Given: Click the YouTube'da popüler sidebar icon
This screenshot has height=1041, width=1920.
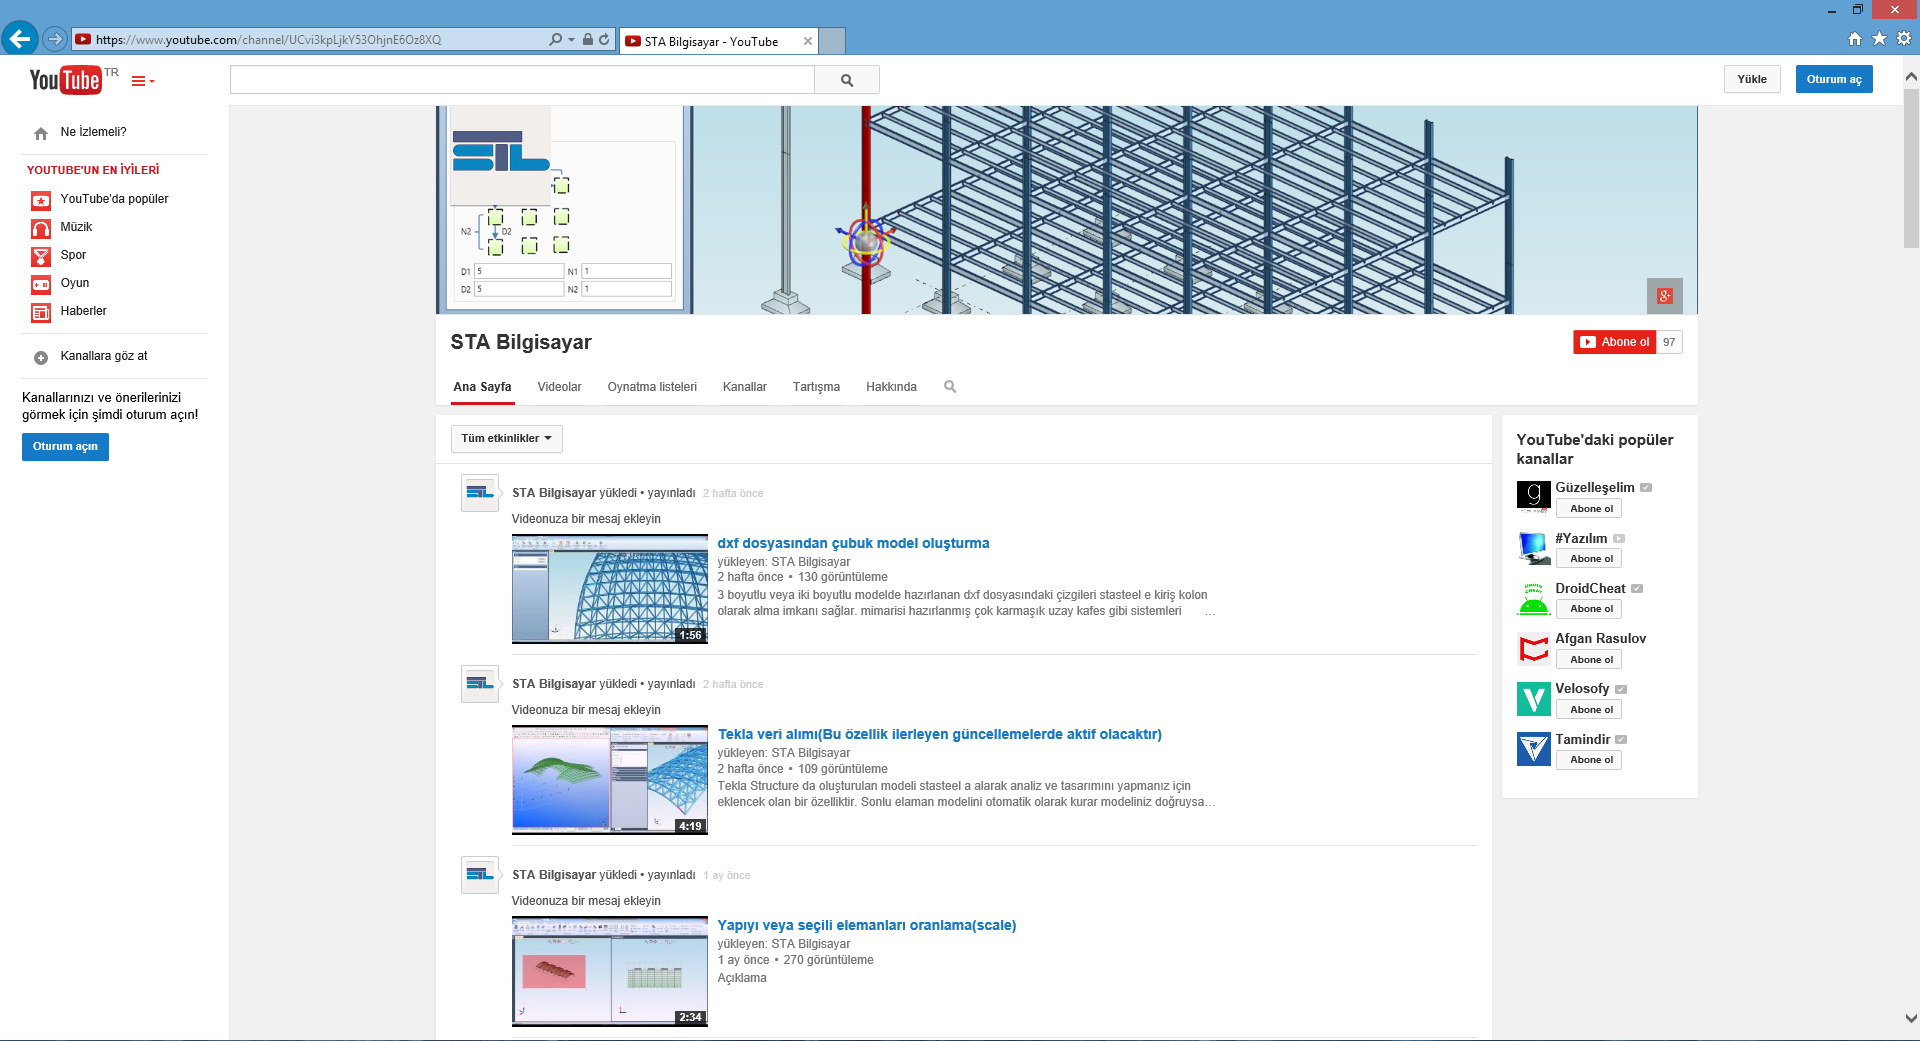Looking at the screenshot, I should click(x=41, y=200).
